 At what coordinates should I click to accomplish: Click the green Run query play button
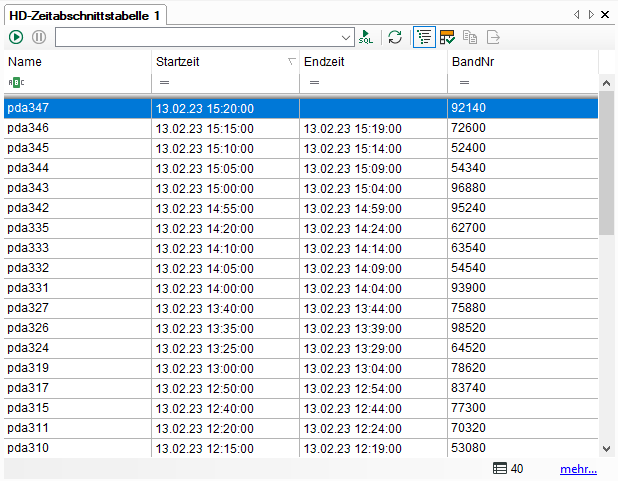click(16, 37)
